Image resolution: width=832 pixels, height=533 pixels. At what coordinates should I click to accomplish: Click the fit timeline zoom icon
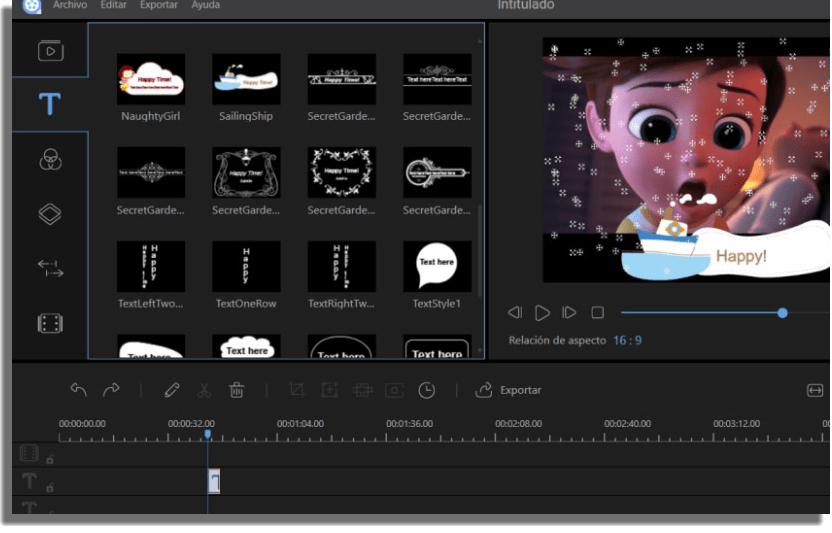click(x=814, y=391)
